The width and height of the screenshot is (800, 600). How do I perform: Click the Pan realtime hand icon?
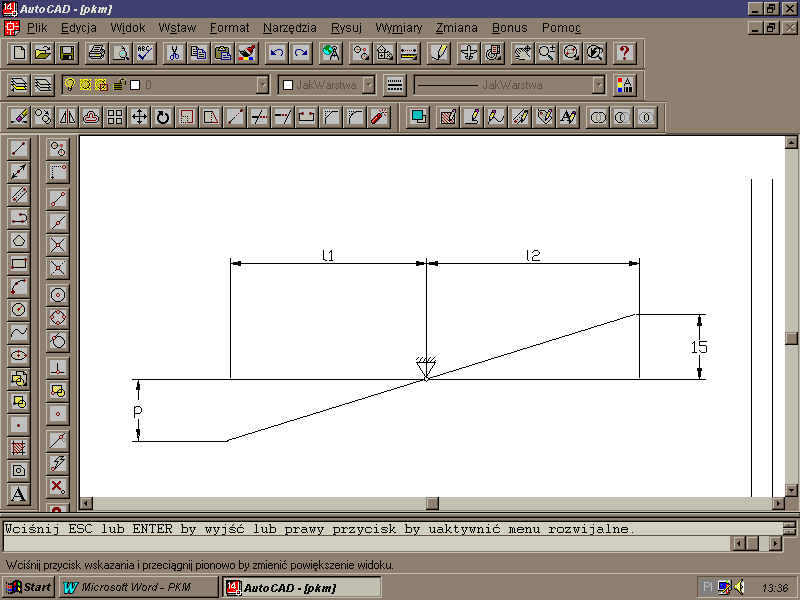click(x=522, y=53)
